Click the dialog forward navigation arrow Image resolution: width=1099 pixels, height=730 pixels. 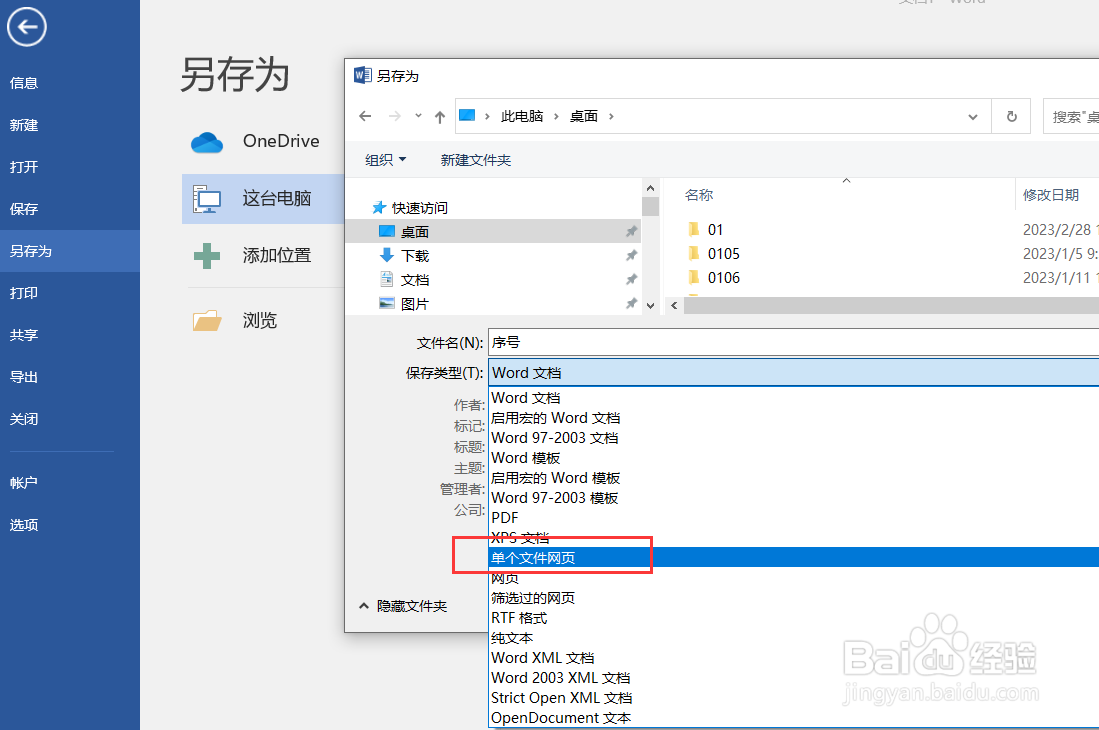point(395,116)
